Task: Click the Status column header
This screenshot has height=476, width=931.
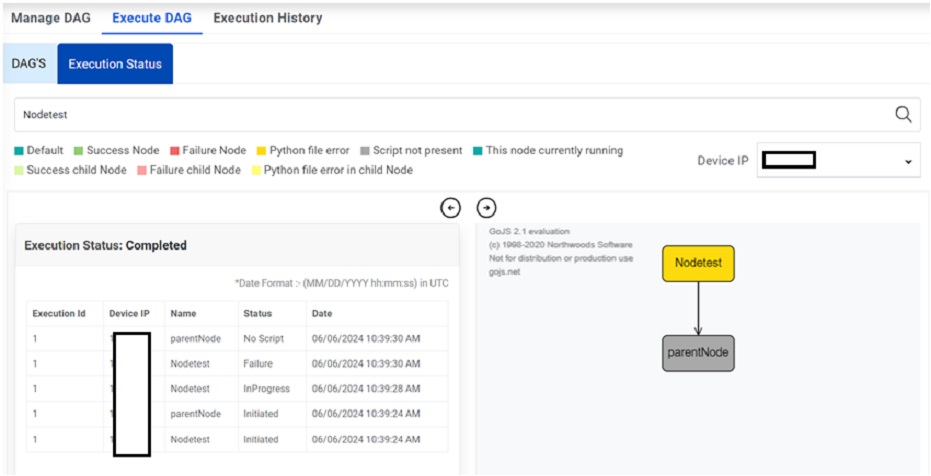Action: pyautogui.click(x=257, y=313)
